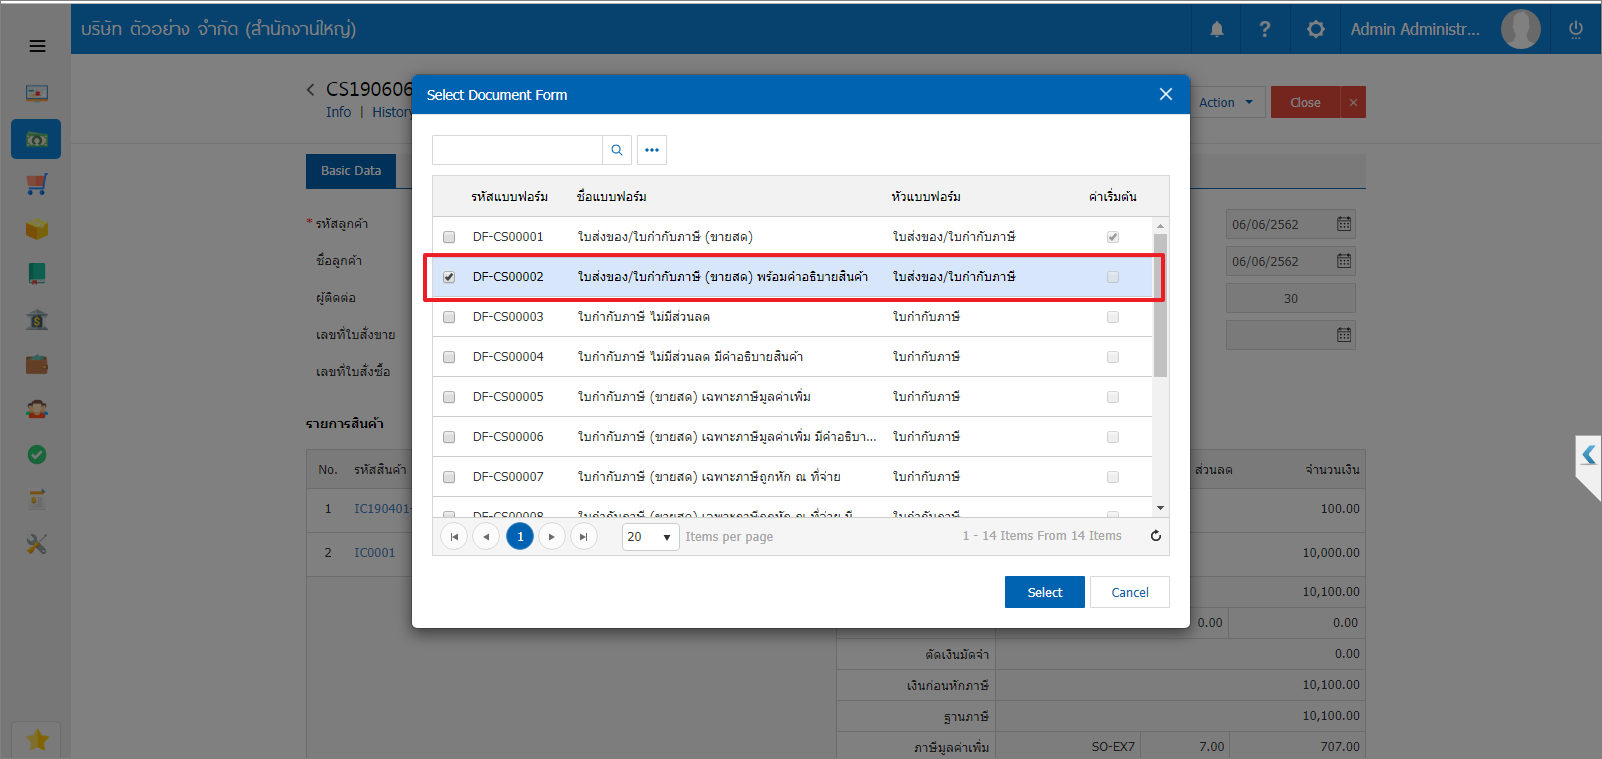This screenshot has width=1602, height=759.
Task: Open the settings gear in header
Action: pos(1316,29)
